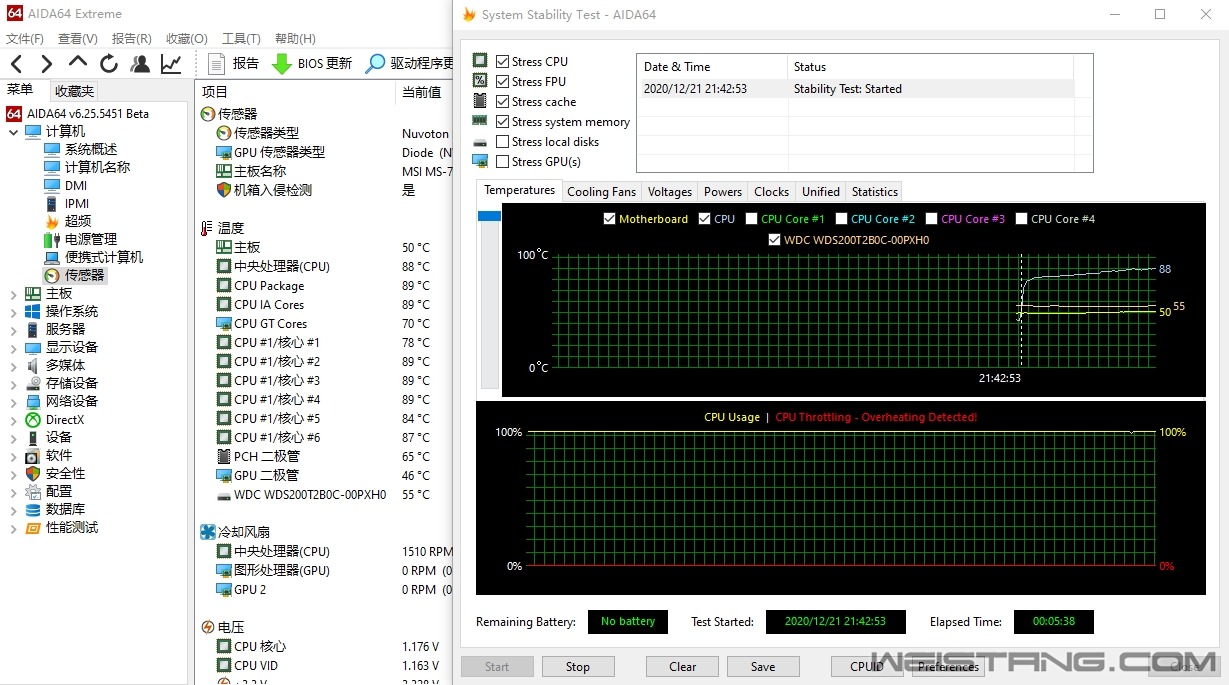
Task: Uncheck the Stress CPU checkbox
Action: tap(502, 62)
